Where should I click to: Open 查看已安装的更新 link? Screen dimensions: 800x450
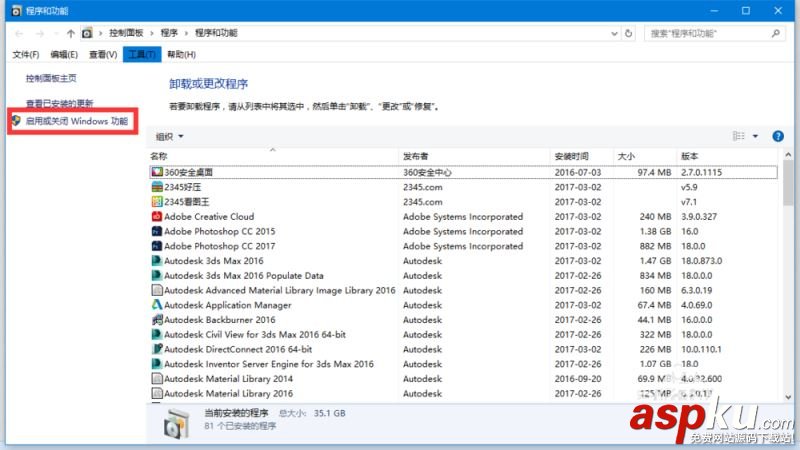tap(60, 104)
